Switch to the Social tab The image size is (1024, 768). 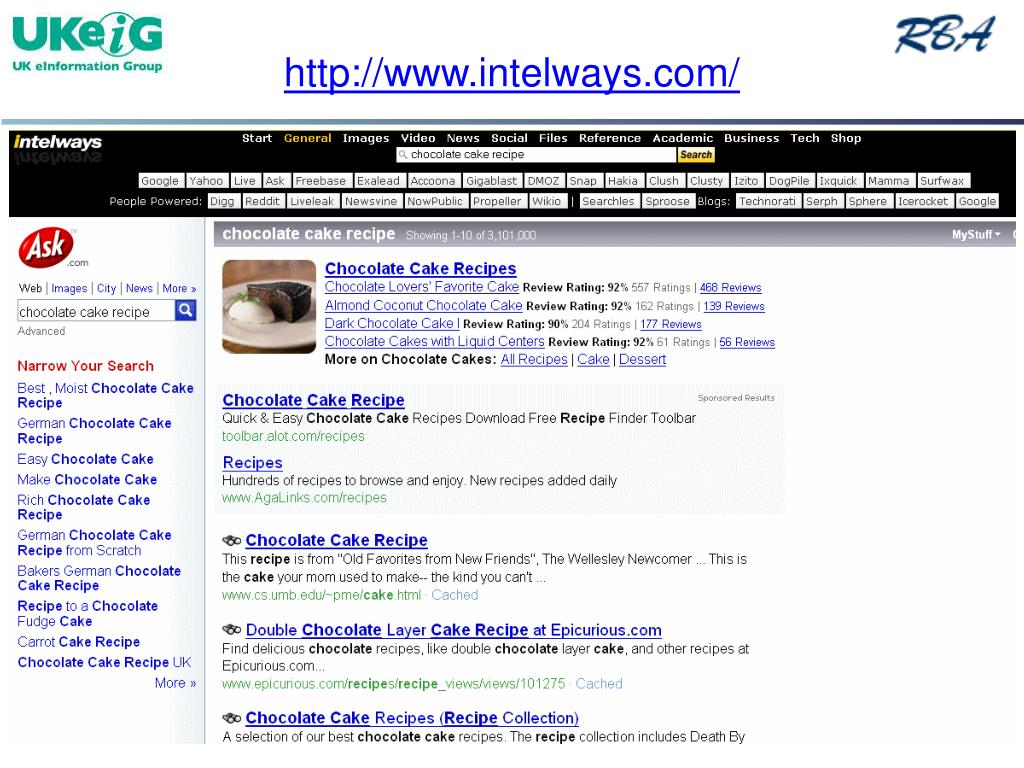point(509,138)
